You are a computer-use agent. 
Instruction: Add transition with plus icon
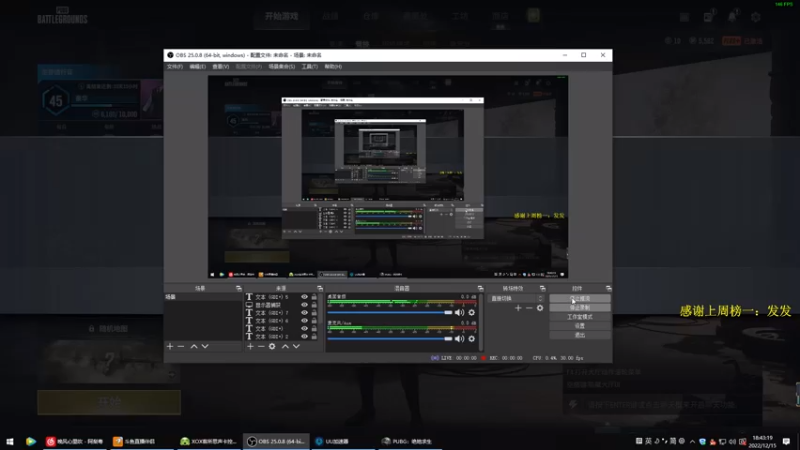(x=518, y=308)
